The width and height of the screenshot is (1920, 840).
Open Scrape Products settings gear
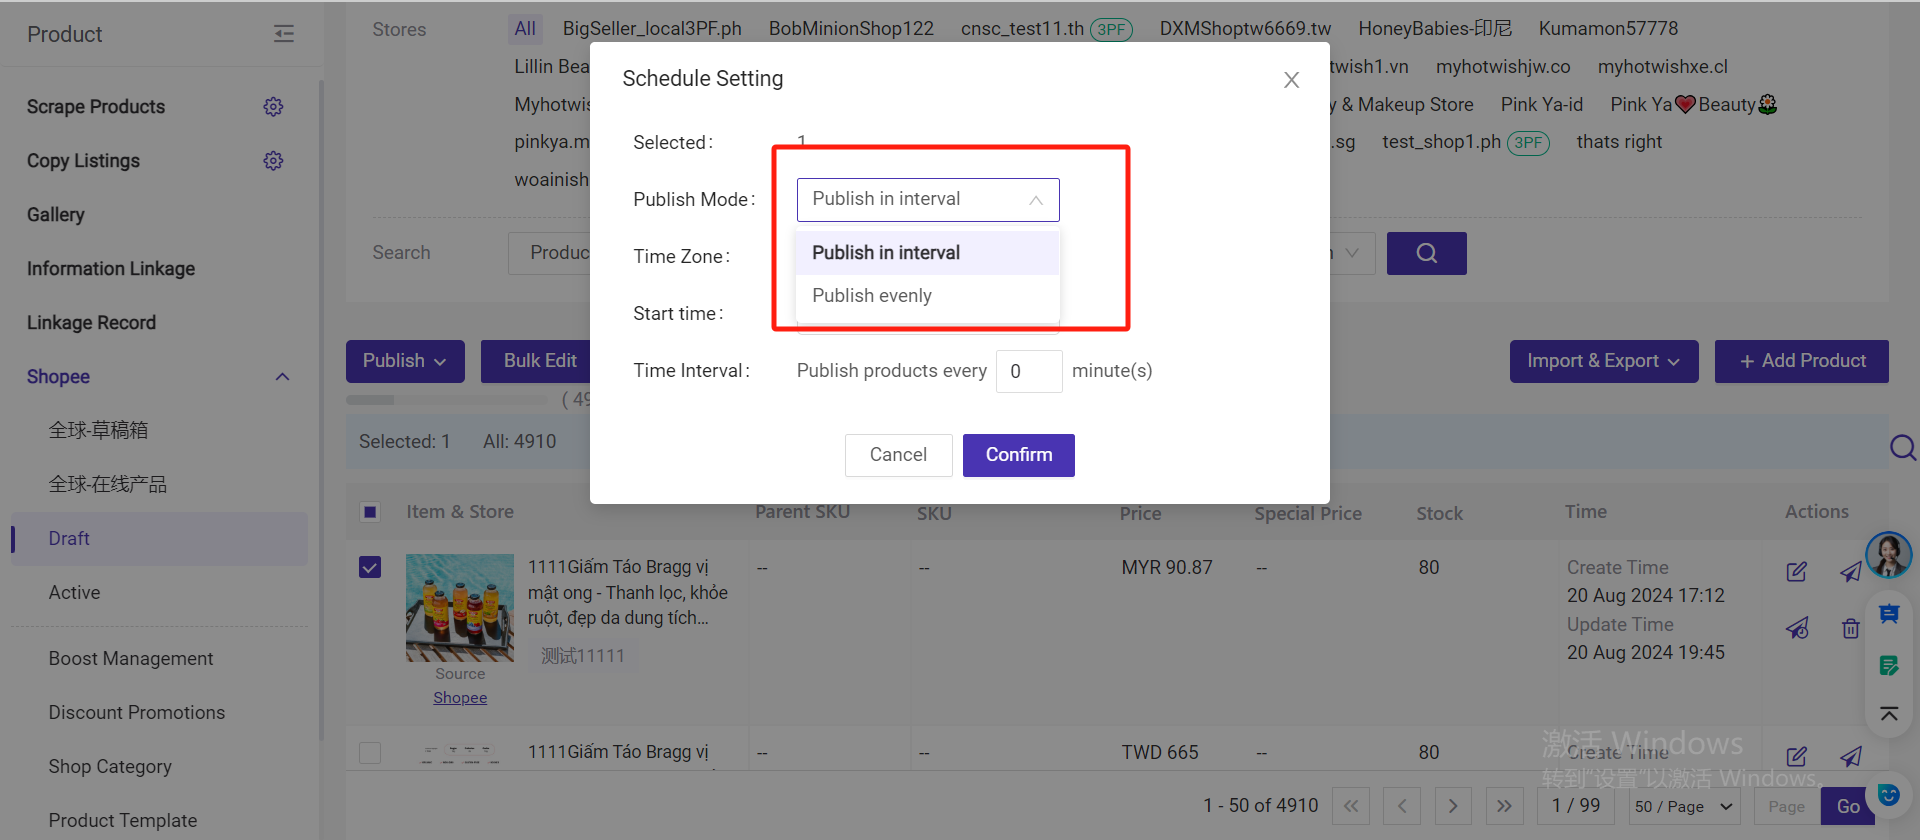pyautogui.click(x=273, y=107)
